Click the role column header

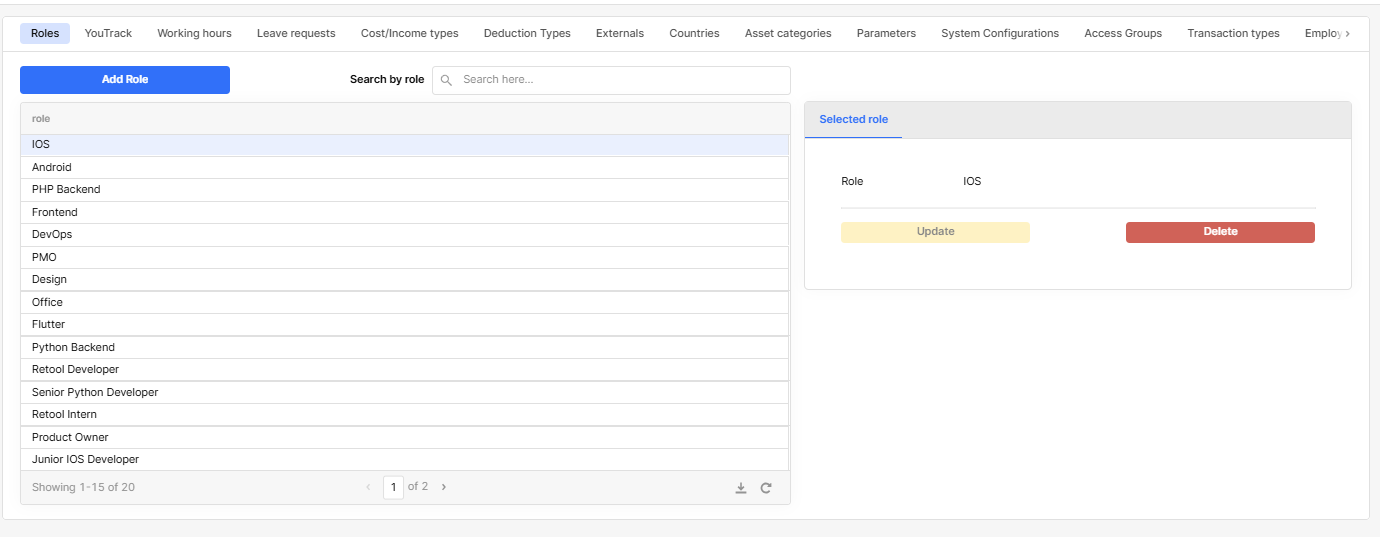tap(41, 119)
